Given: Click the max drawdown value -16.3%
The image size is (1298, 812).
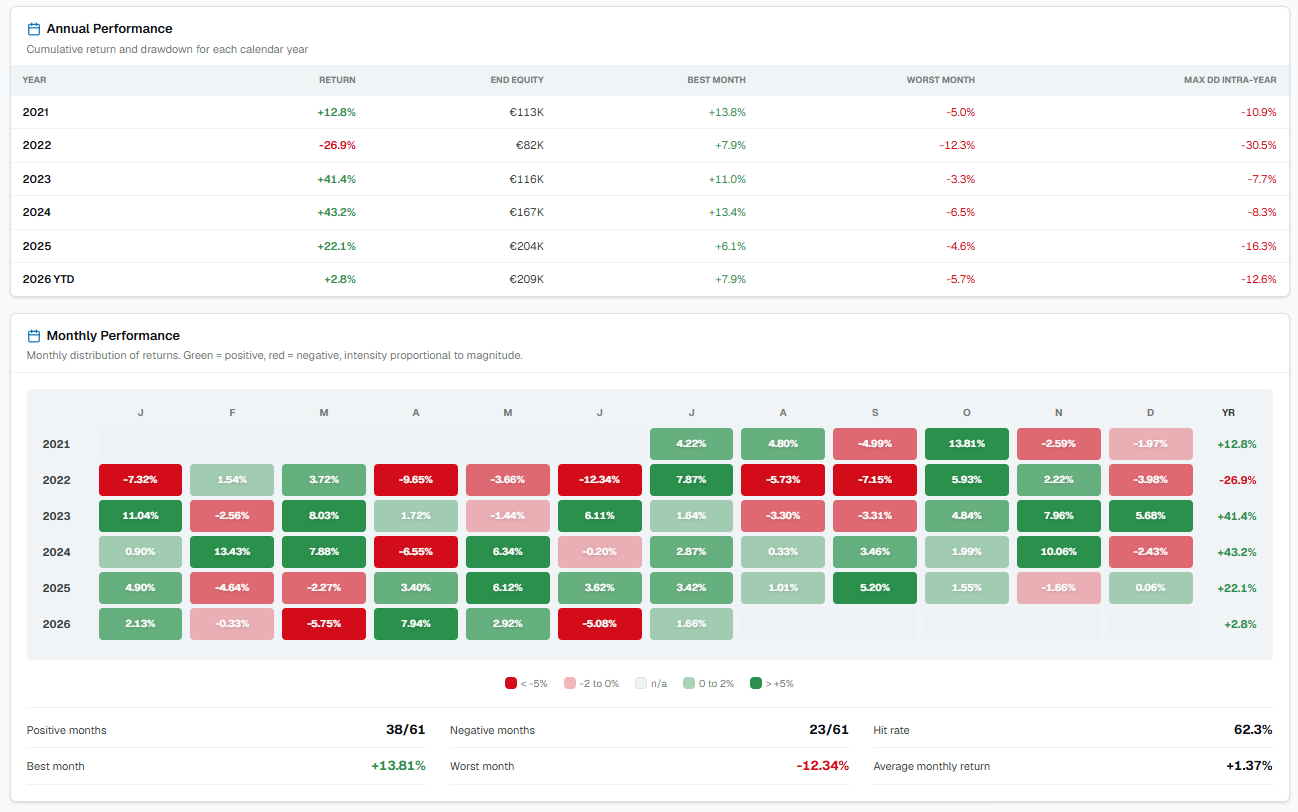Looking at the screenshot, I should (1259, 246).
